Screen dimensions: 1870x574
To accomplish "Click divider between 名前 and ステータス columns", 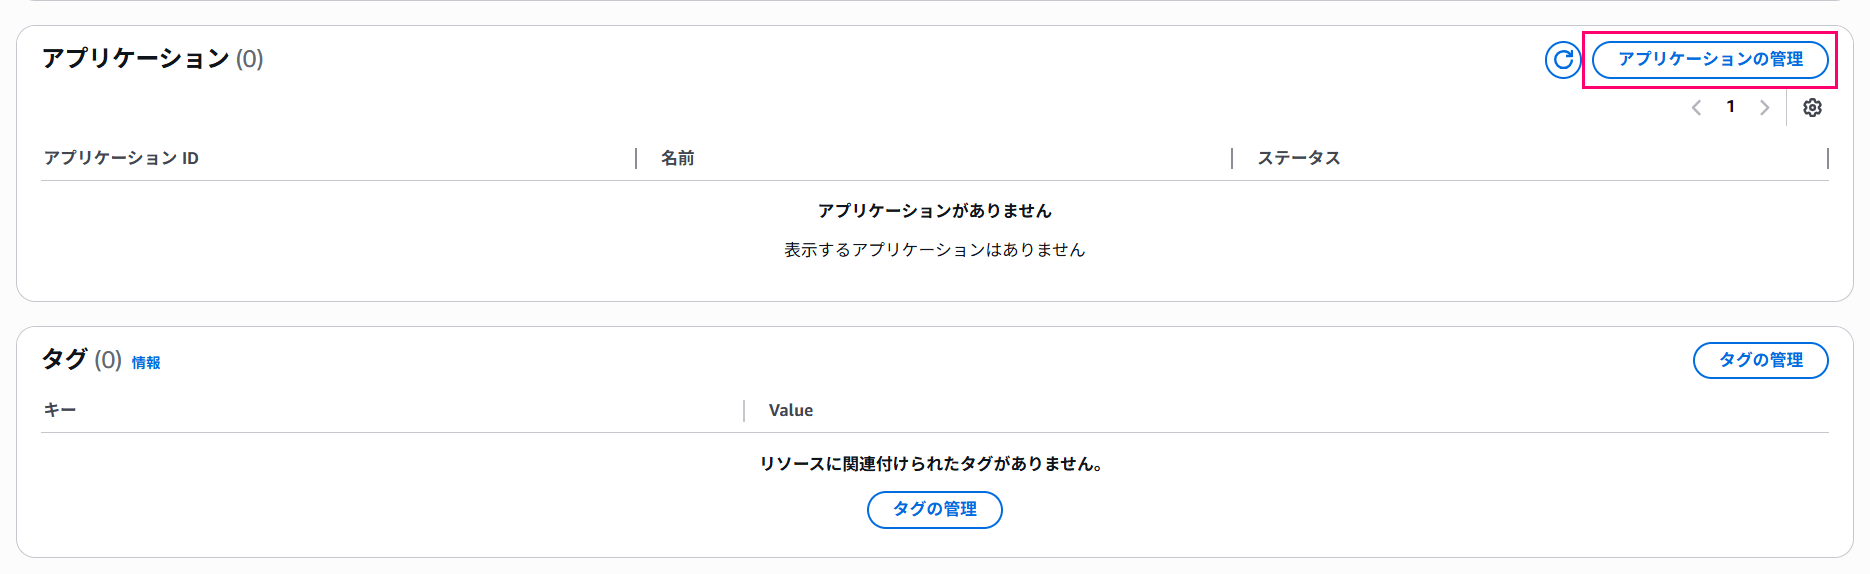I will [1232, 158].
